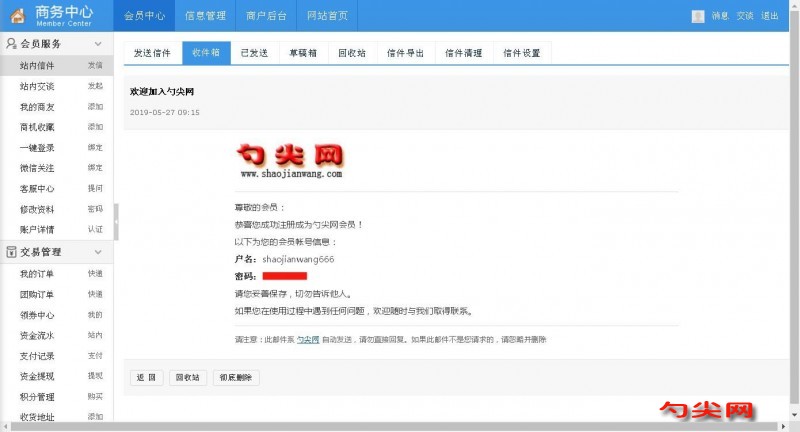Image resolution: width=800 pixels, height=432 pixels.
Task: Open the 信件设置 tab
Action: 521,53
